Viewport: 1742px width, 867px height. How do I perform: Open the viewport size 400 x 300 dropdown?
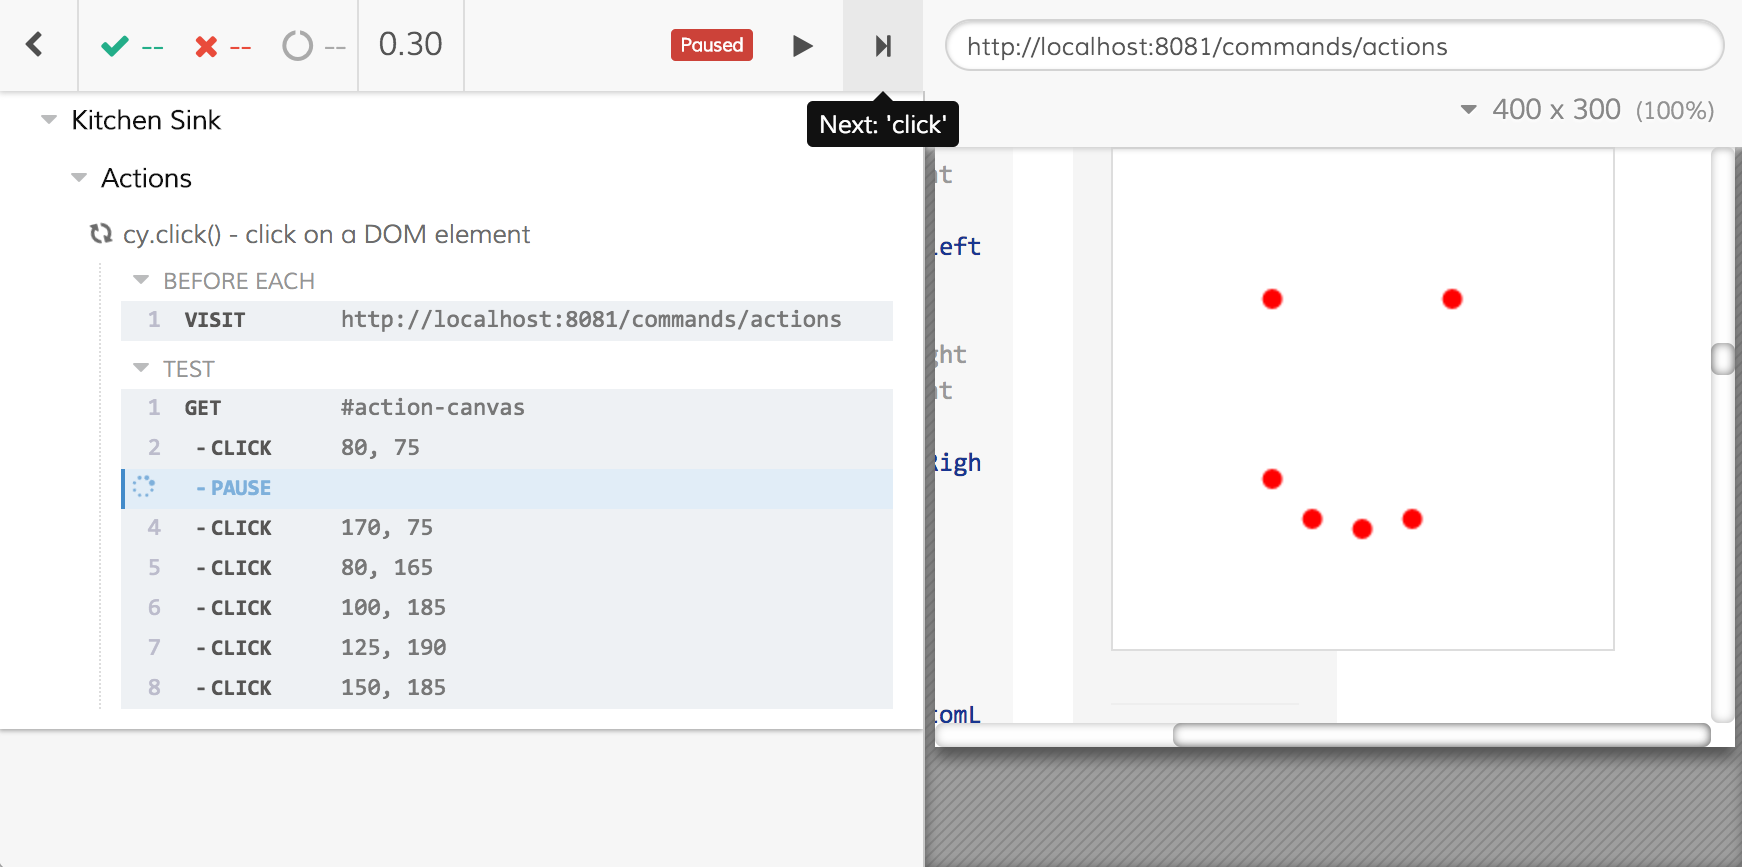pyautogui.click(x=1469, y=110)
